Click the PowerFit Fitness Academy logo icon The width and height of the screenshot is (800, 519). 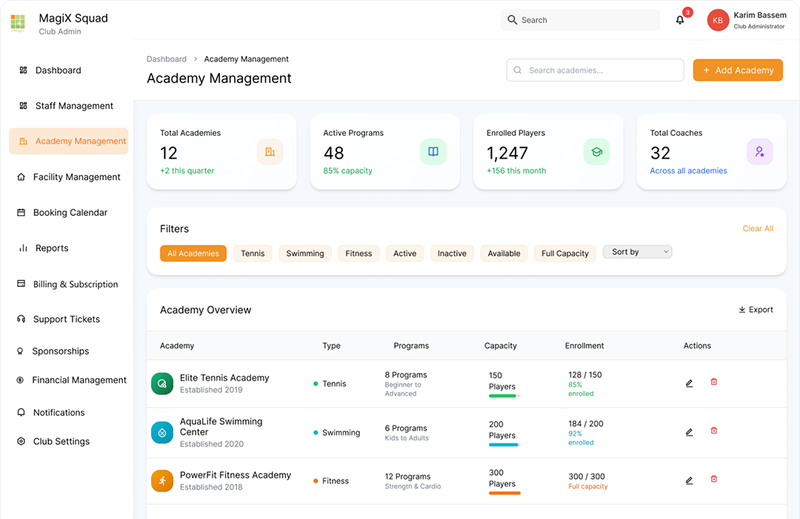[162, 481]
